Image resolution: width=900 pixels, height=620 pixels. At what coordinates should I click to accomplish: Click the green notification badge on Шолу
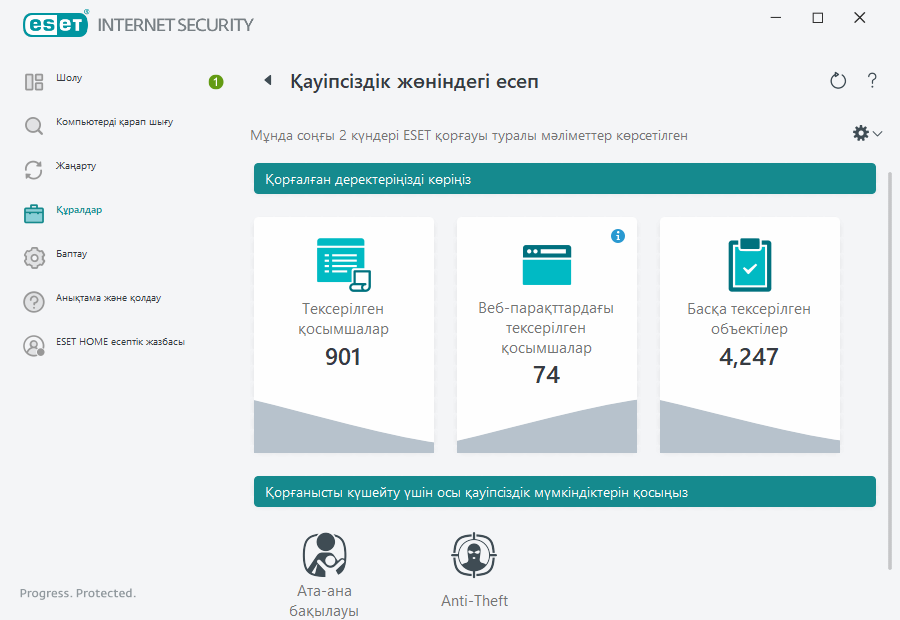(x=216, y=82)
